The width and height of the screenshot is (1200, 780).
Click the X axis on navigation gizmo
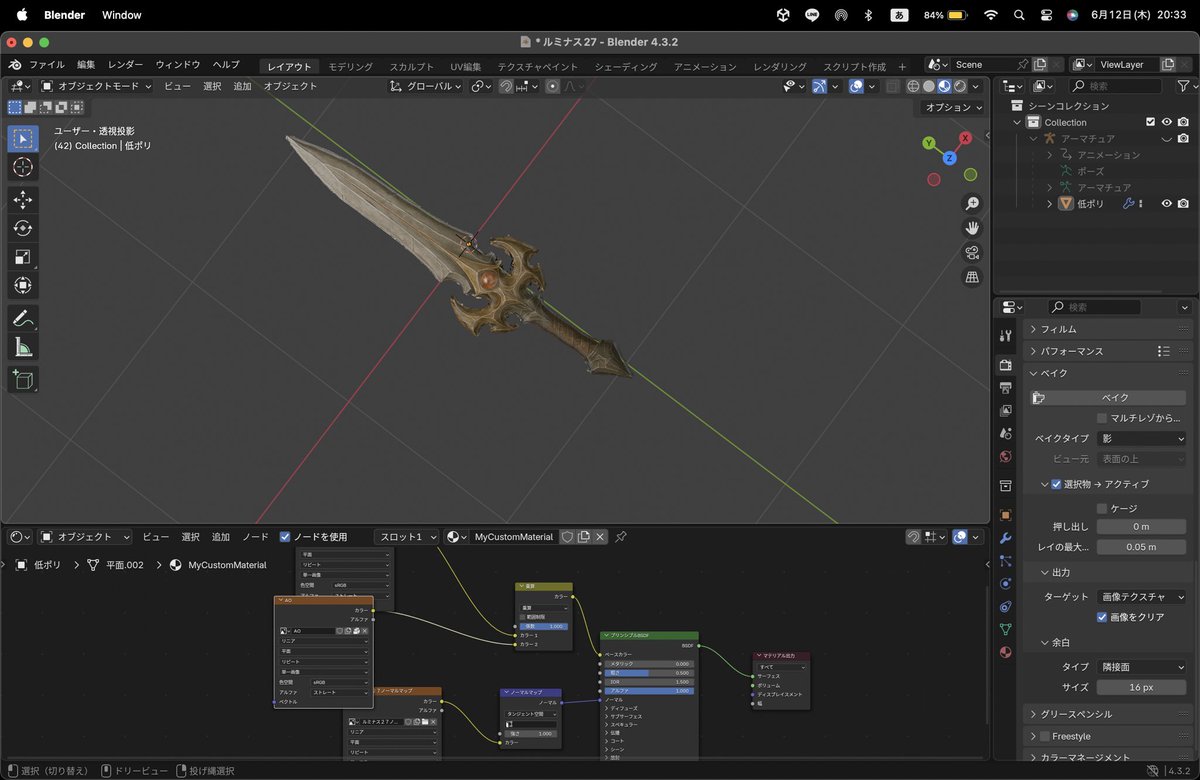tap(965, 138)
